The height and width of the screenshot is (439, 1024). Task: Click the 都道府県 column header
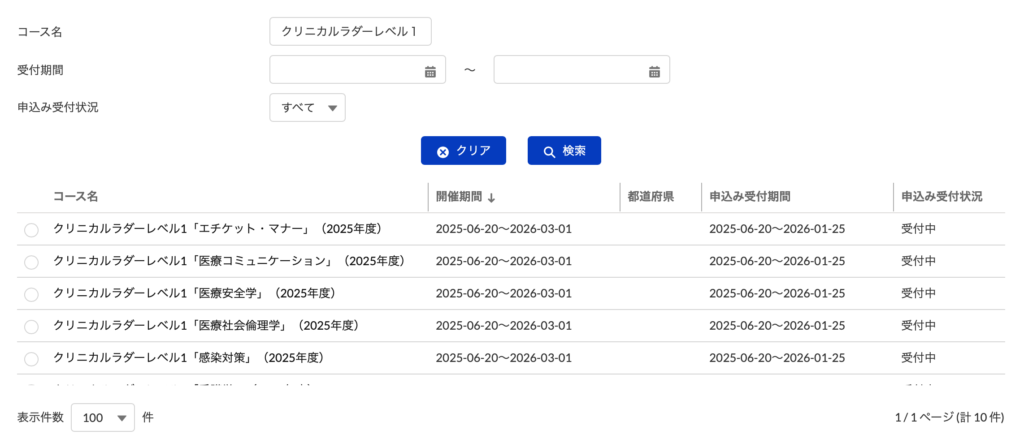pos(650,197)
